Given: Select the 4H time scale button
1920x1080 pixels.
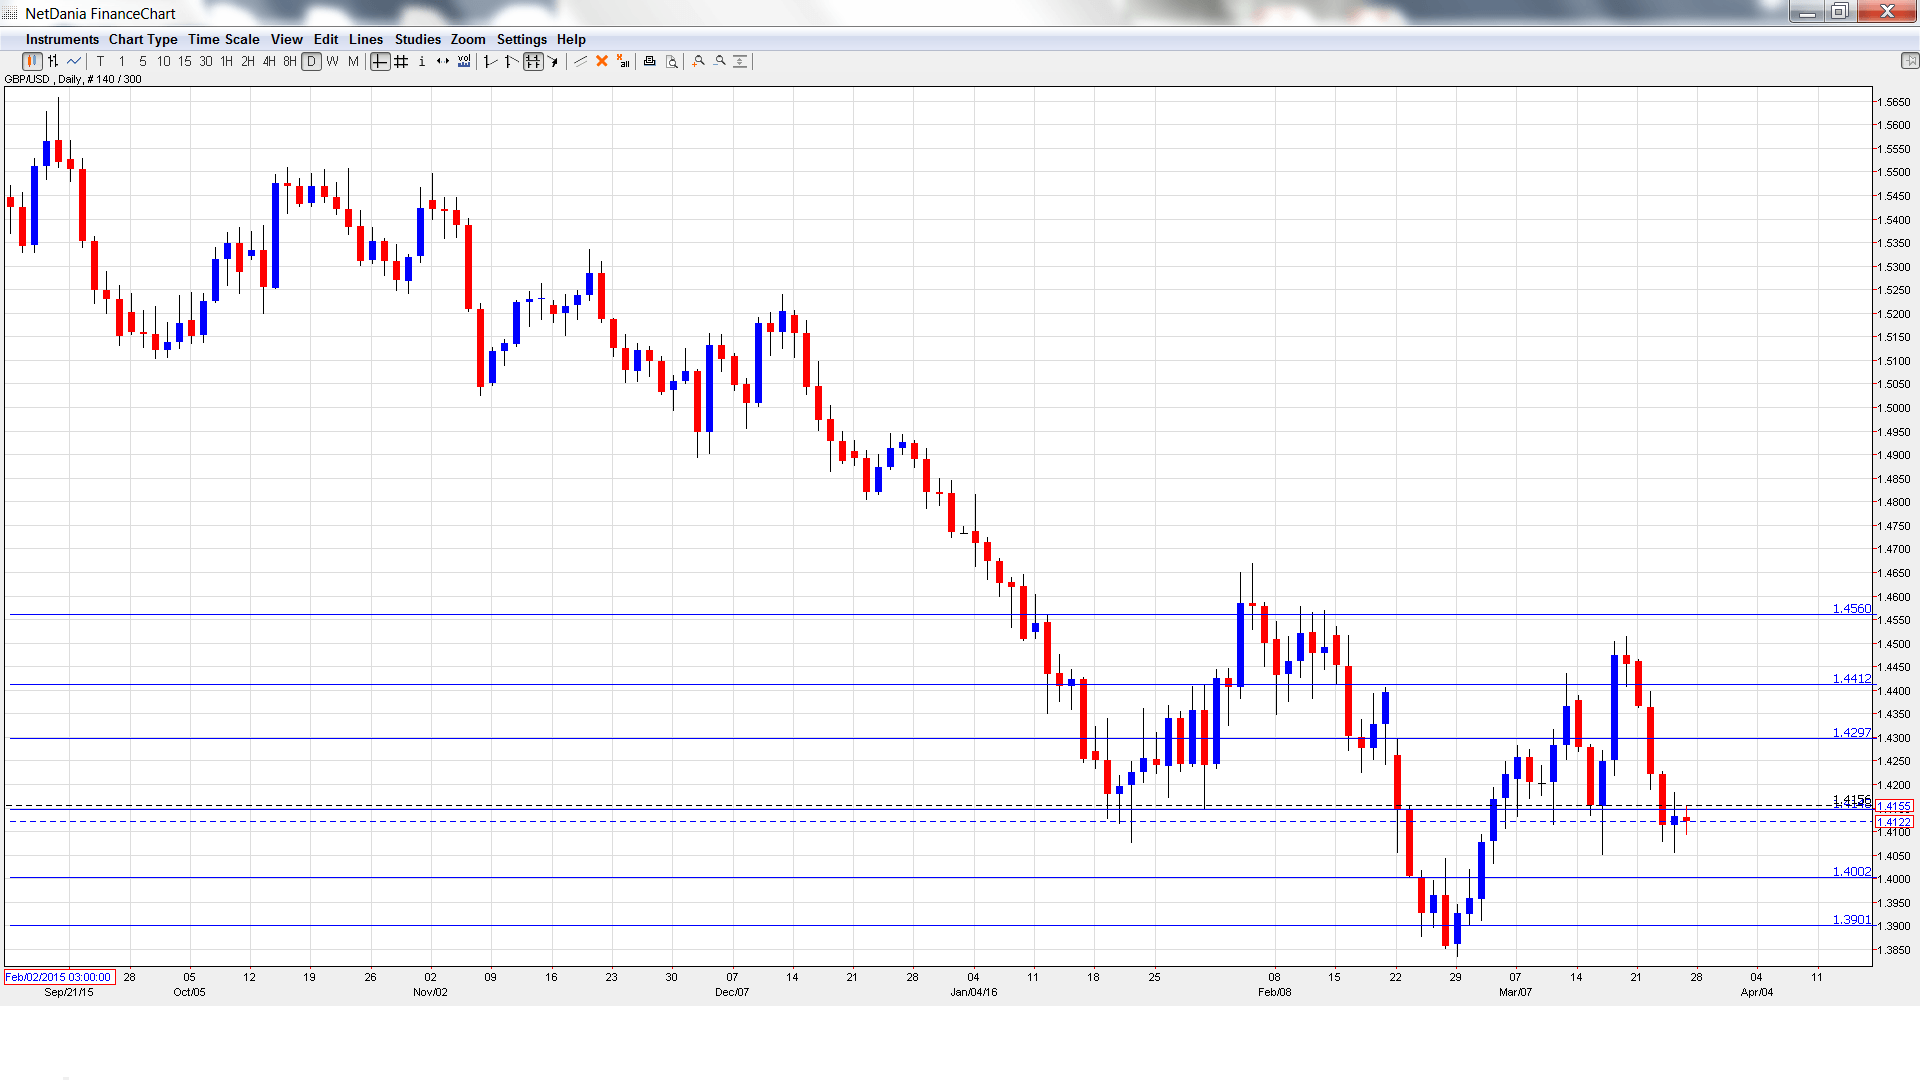Looking at the screenshot, I should tap(269, 62).
